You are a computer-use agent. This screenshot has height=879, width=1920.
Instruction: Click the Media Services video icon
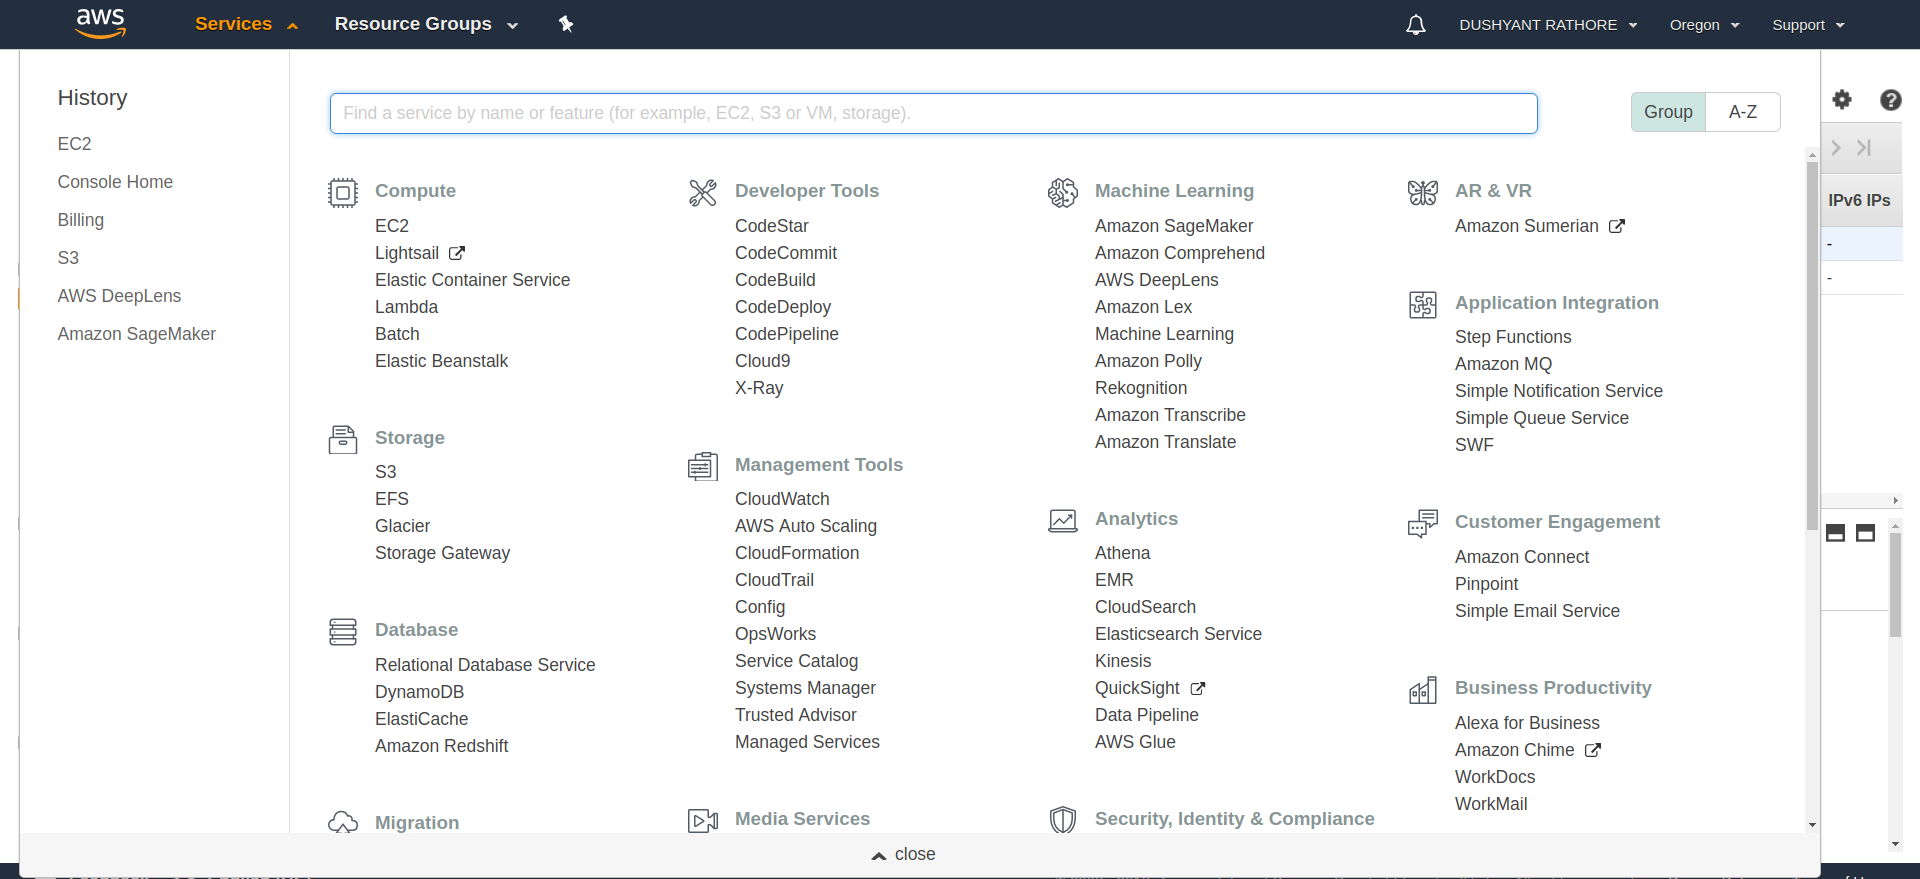tap(703, 820)
